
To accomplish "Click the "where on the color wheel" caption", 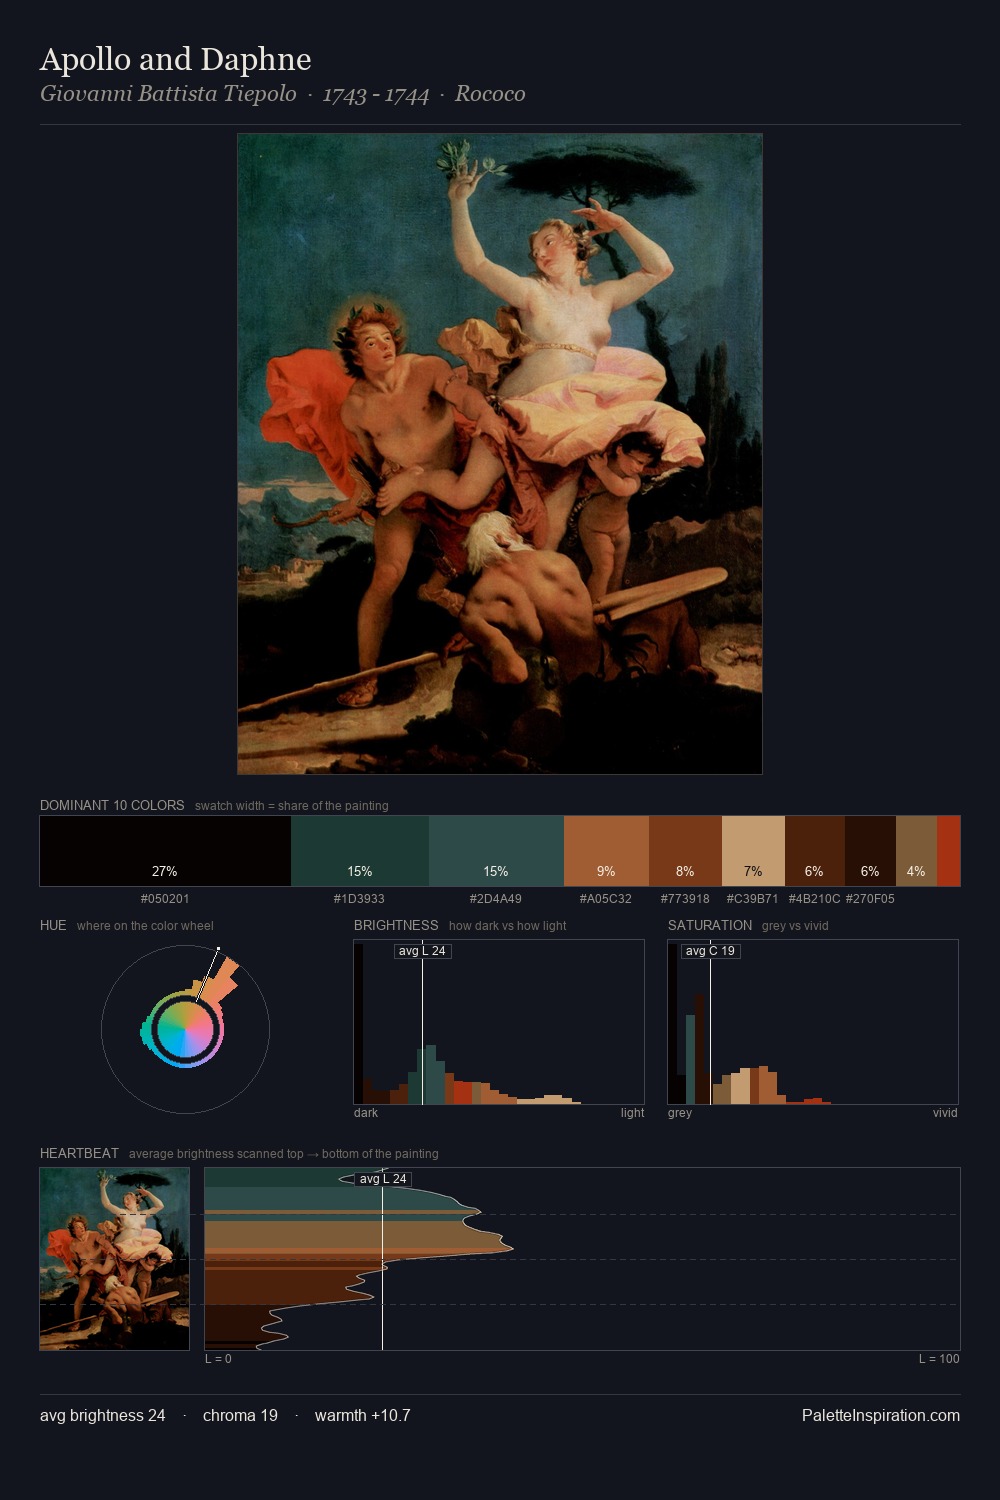I will click(145, 926).
